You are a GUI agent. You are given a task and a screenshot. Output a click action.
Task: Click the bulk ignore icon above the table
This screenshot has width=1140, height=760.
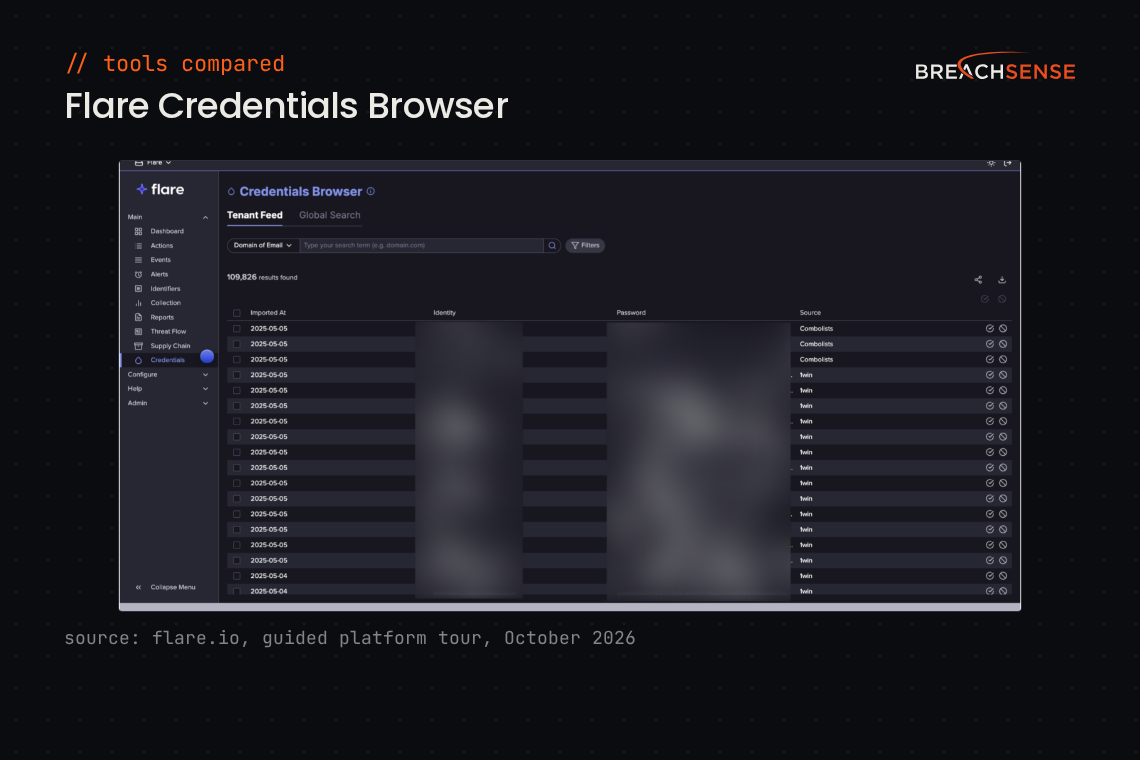(1002, 299)
